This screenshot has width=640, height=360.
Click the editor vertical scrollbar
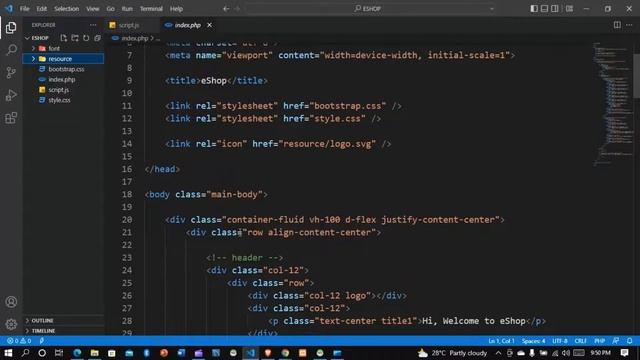636,76
